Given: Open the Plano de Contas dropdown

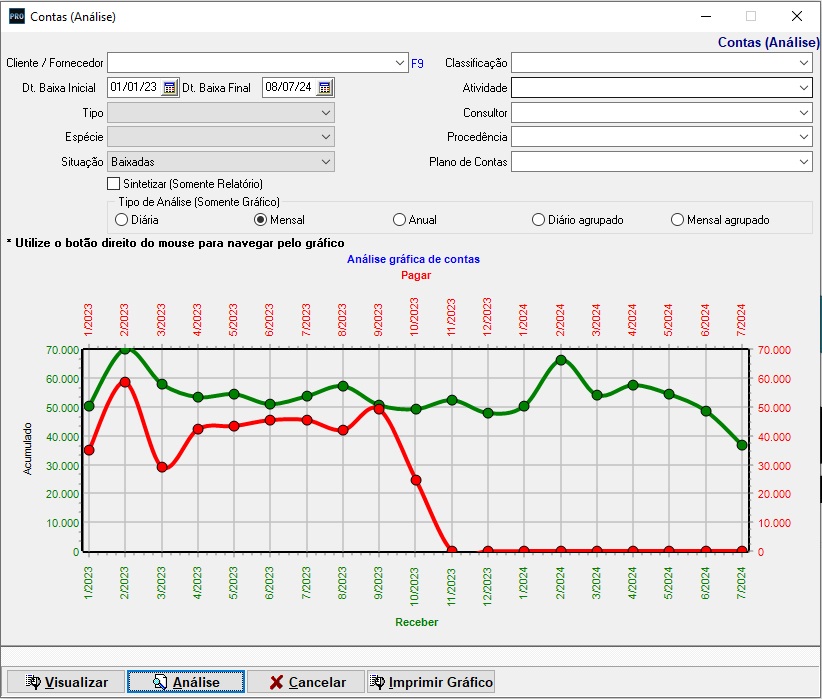Looking at the screenshot, I should [804, 162].
